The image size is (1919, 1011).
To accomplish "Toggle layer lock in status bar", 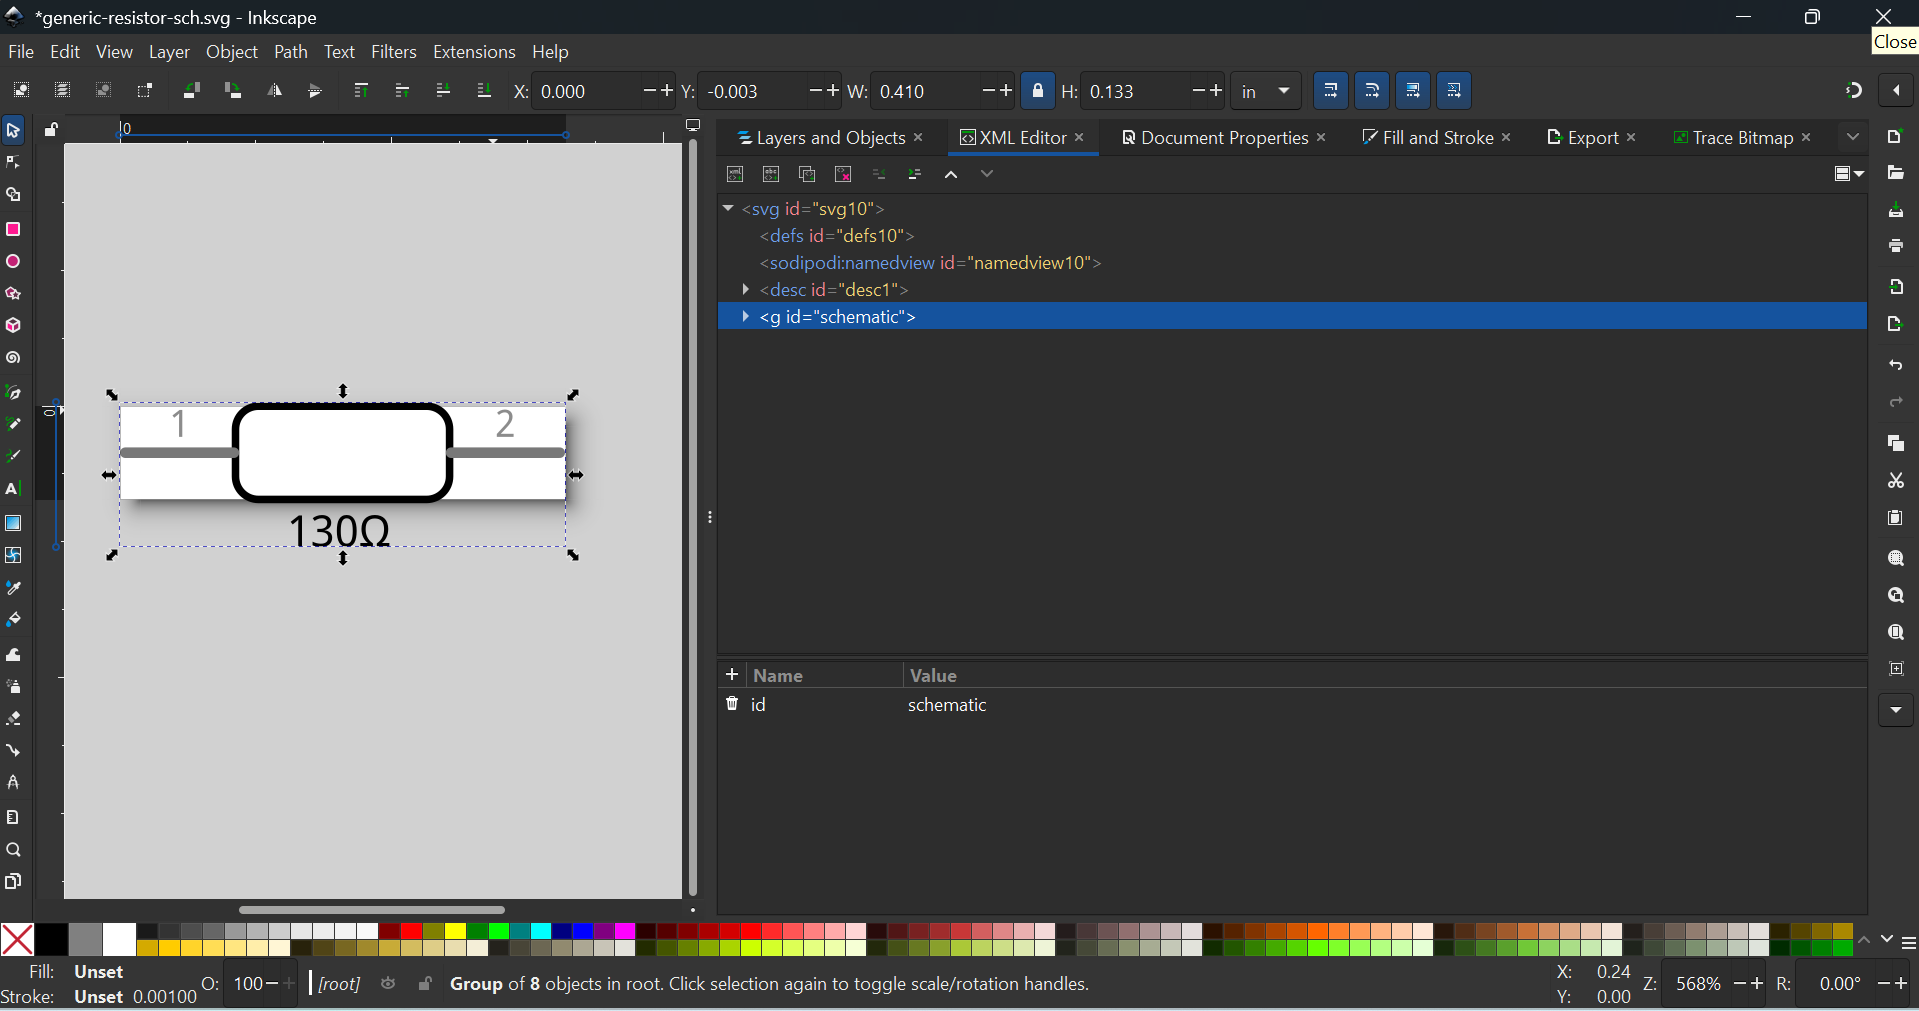I will (425, 984).
